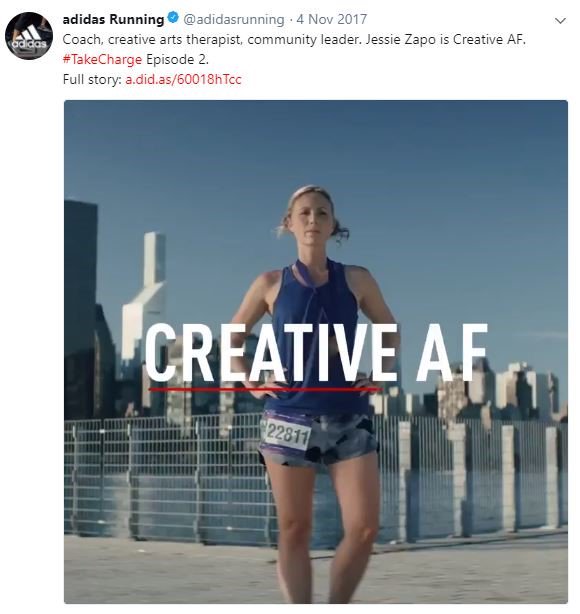Click the race bib number 22811
This screenshot has height=614, width=580.
(x=288, y=434)
